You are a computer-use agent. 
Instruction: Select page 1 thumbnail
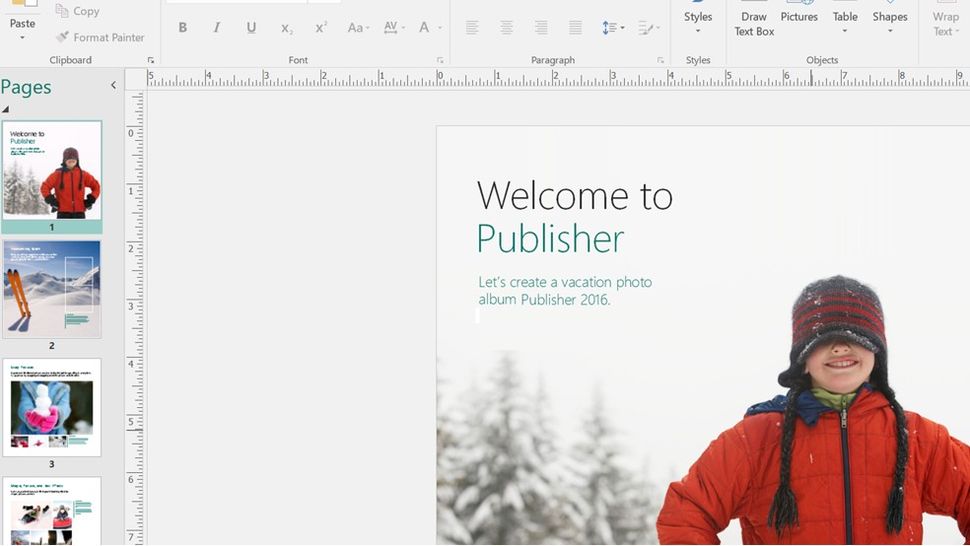[52, 171]
